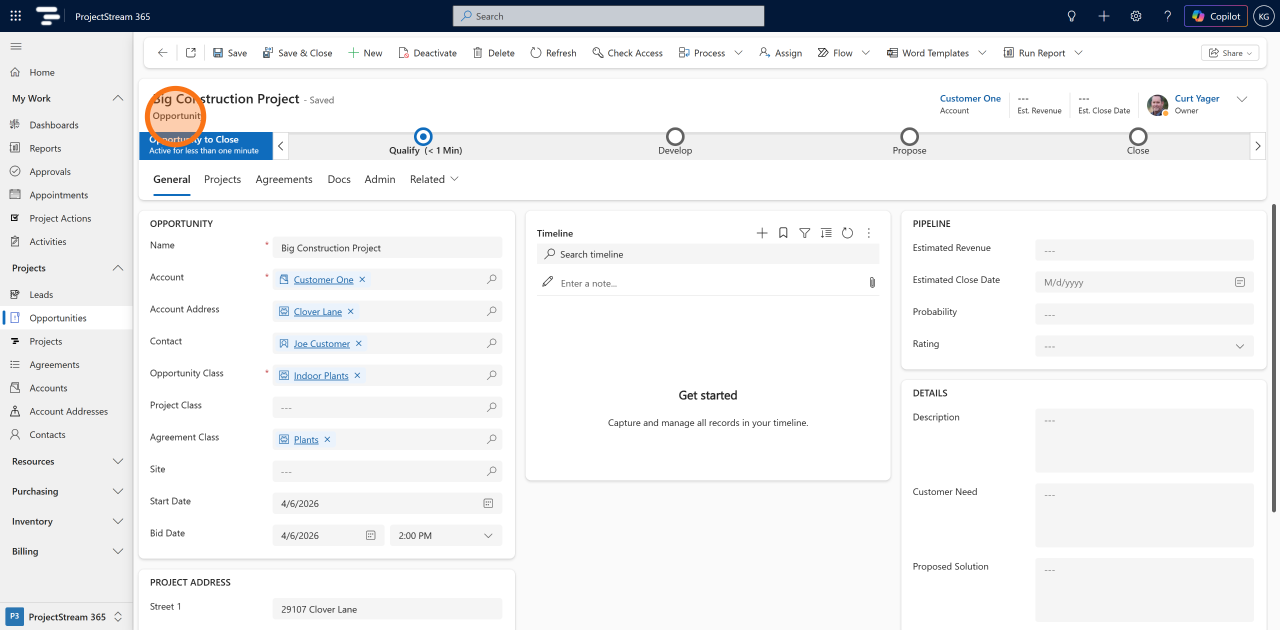The image size is (1280, 630).
Task: Click Save & Close button
Action: coord(297,53)
